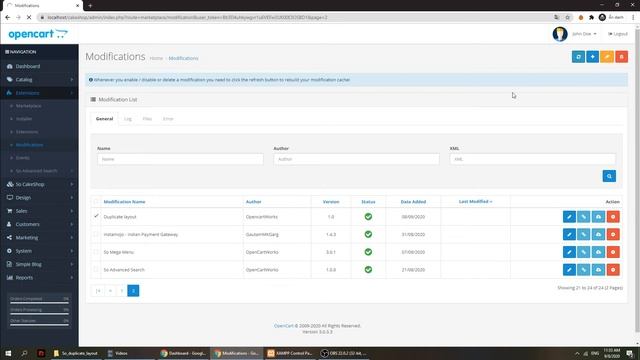Image resolution: width=640 pixels, height=360 pixels.
Task: Check the Instamojo row checkbox
Action: click(96, 234)
